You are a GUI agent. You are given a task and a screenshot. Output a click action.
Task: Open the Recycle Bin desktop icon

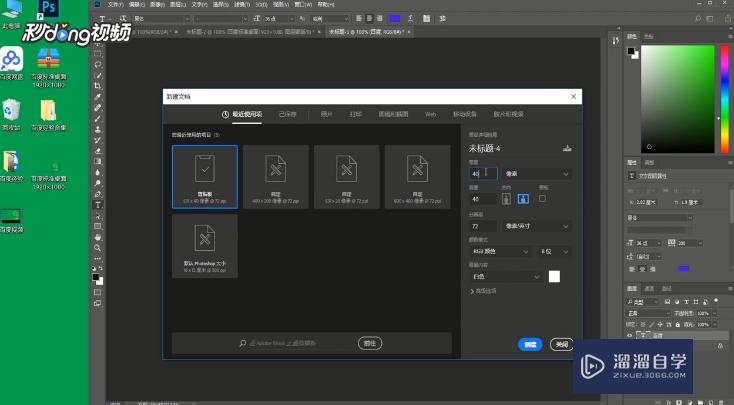(11, 108)
